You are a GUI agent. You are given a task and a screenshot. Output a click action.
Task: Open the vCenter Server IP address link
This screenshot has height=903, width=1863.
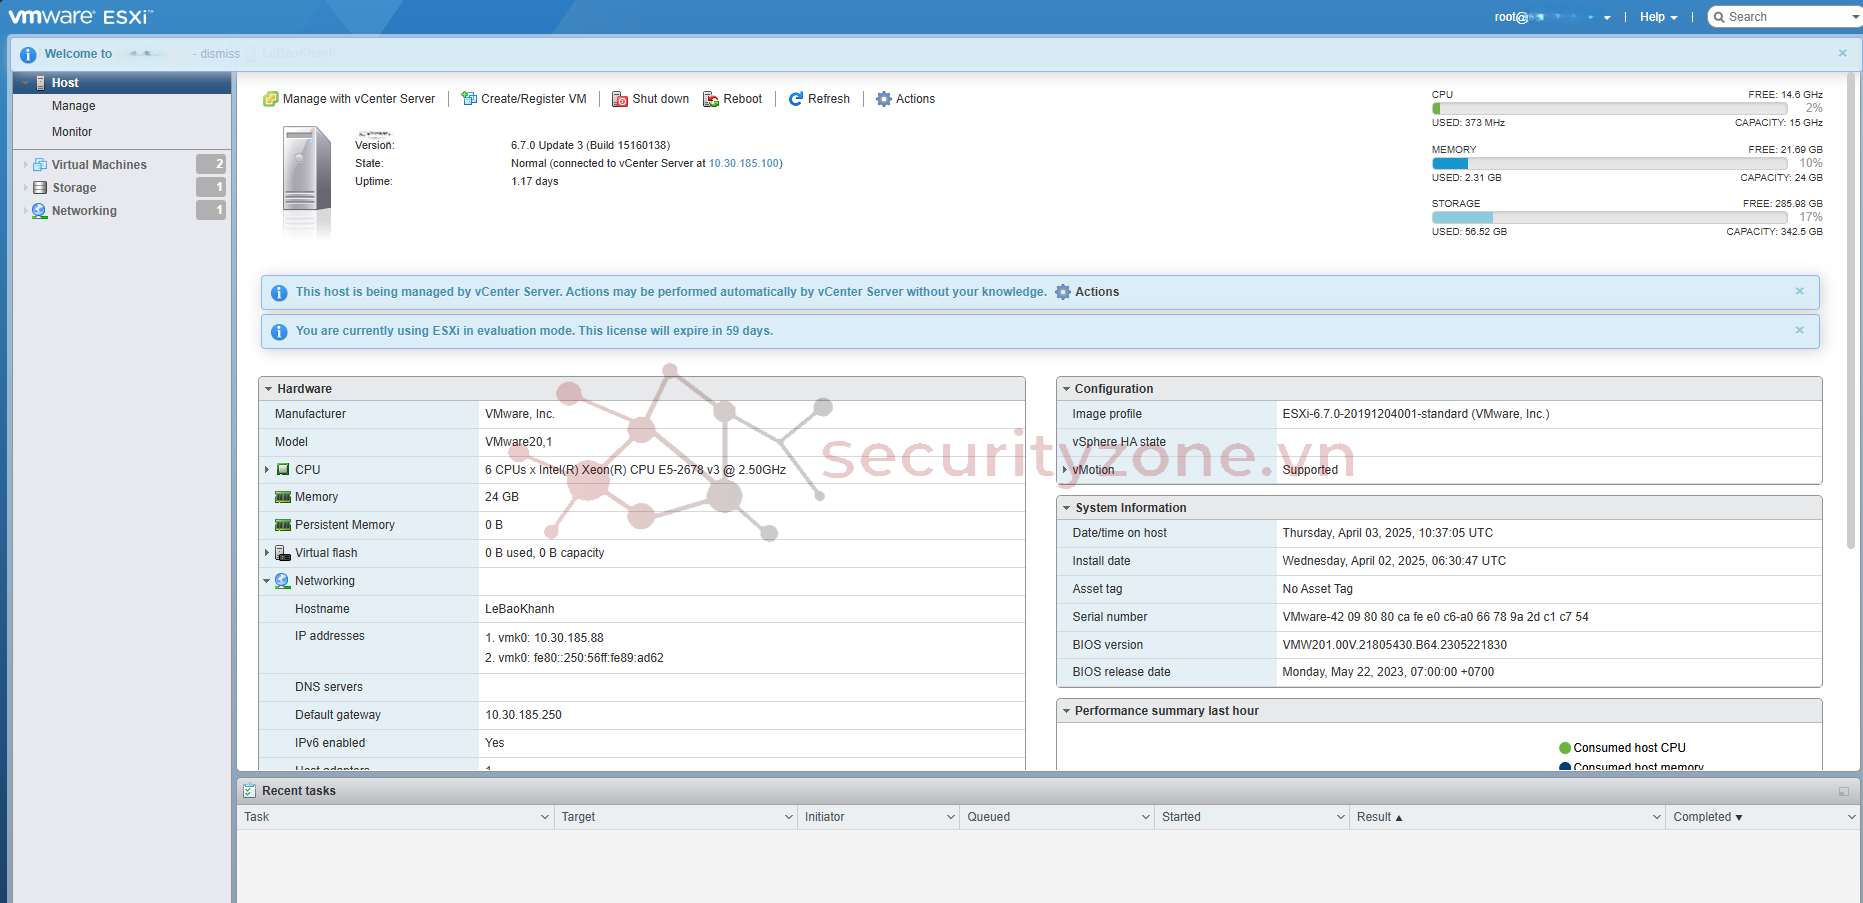744,164
